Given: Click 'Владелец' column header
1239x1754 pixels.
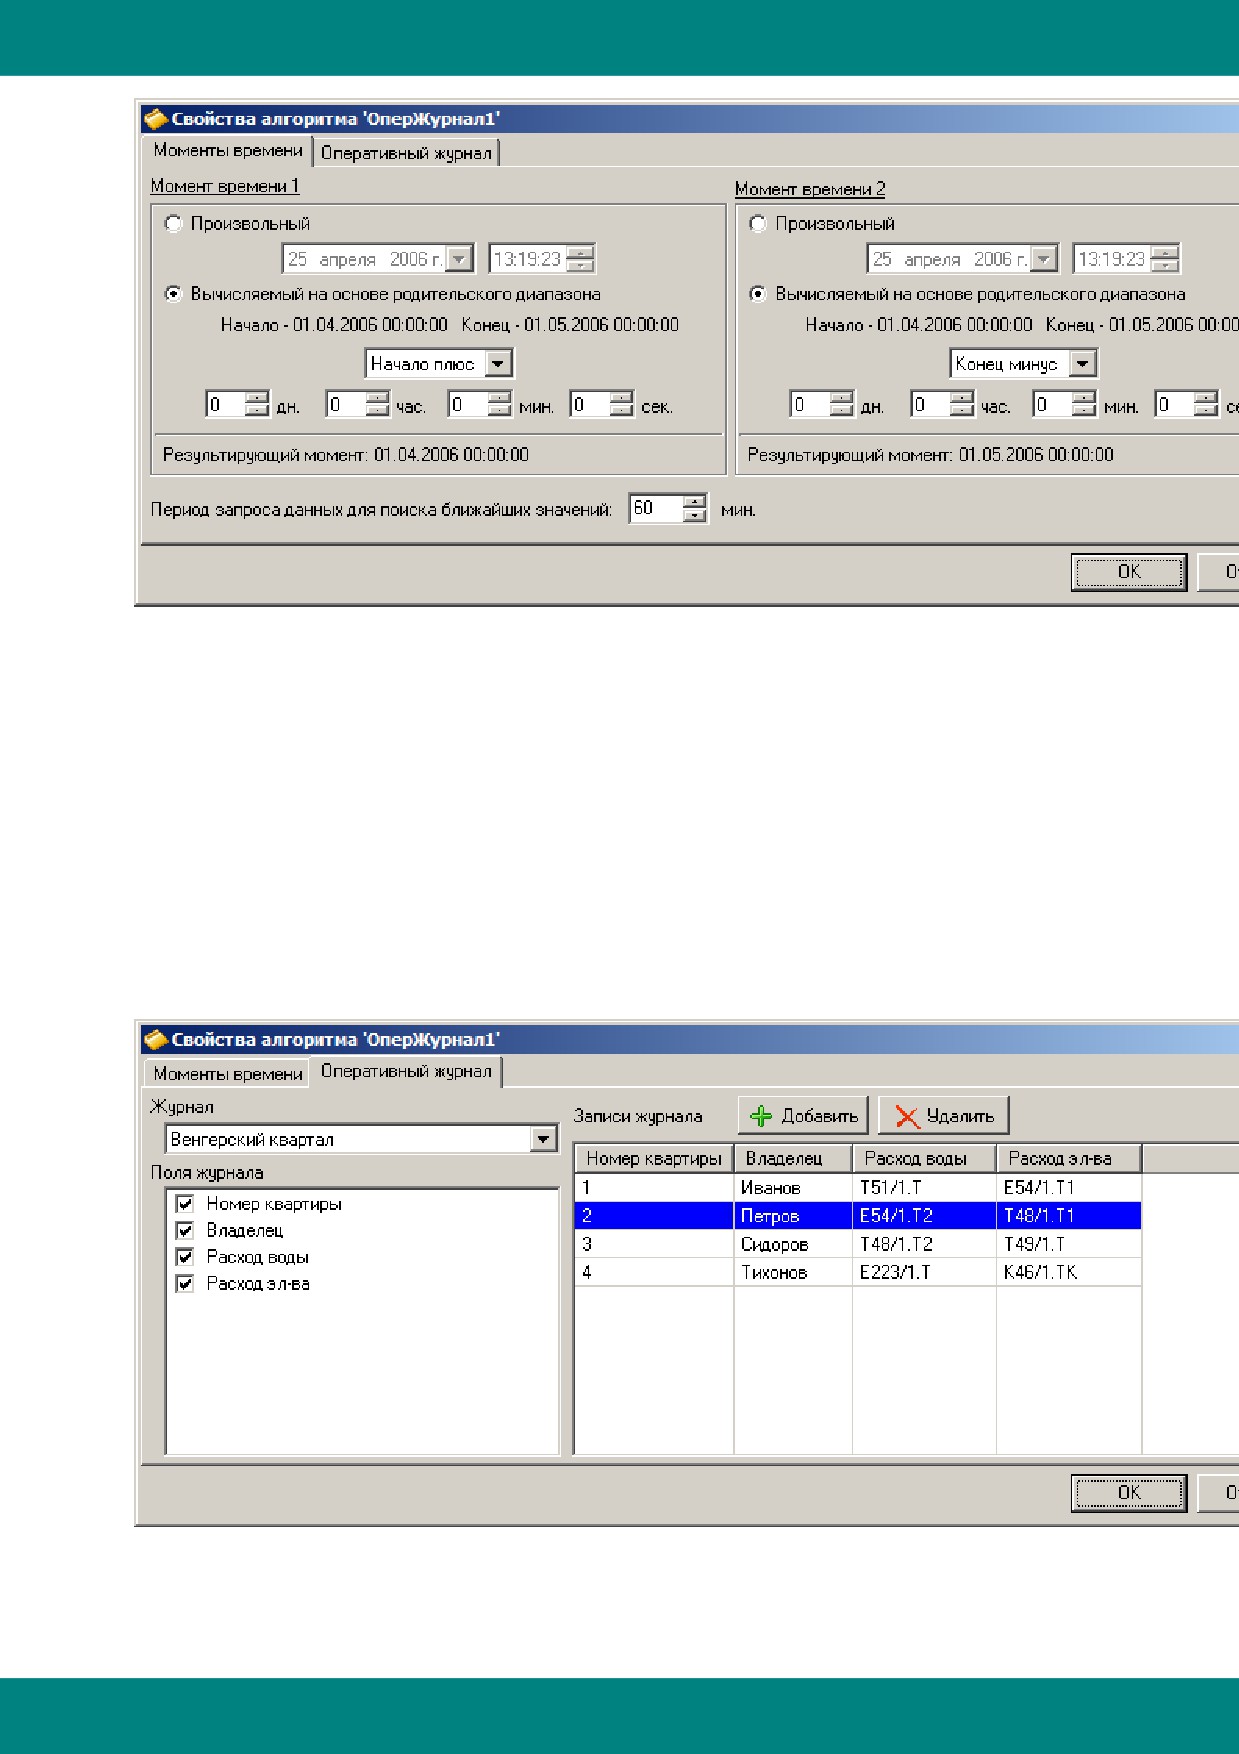Looking at the screenshot, I should pyautogui.click(x=793, y=1159).
